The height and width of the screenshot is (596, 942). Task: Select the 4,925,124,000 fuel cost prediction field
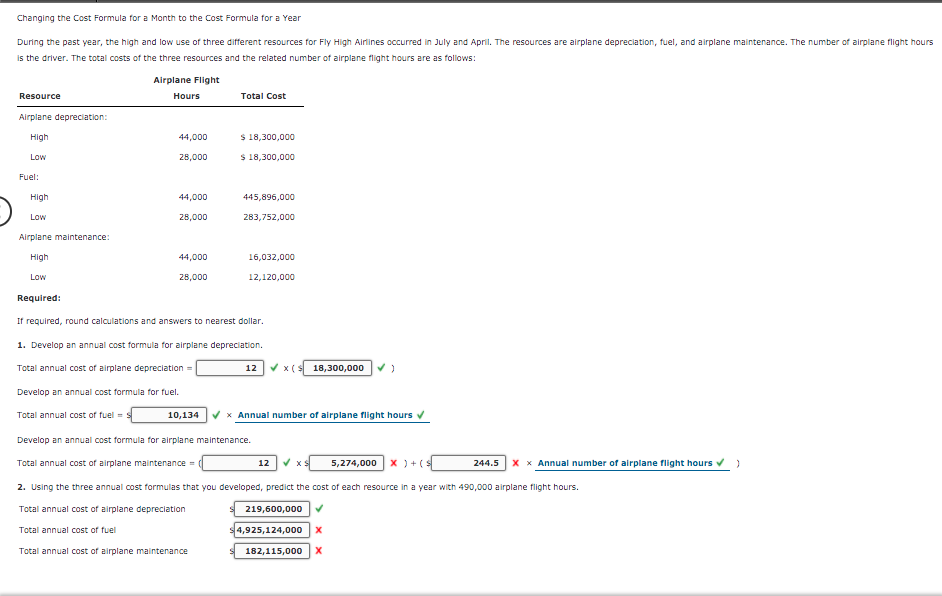274,529
